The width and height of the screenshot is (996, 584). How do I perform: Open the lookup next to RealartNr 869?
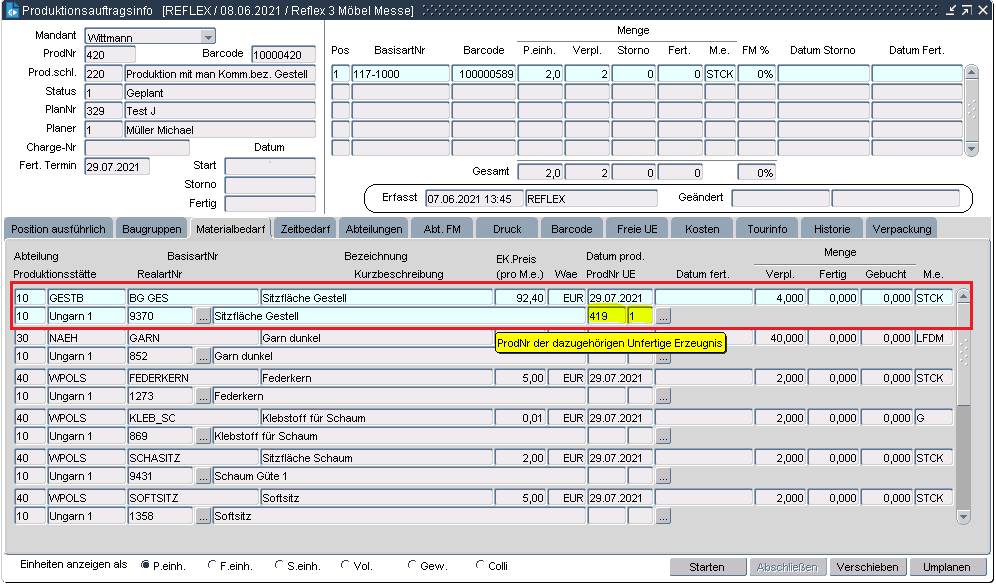coord(203,436)
